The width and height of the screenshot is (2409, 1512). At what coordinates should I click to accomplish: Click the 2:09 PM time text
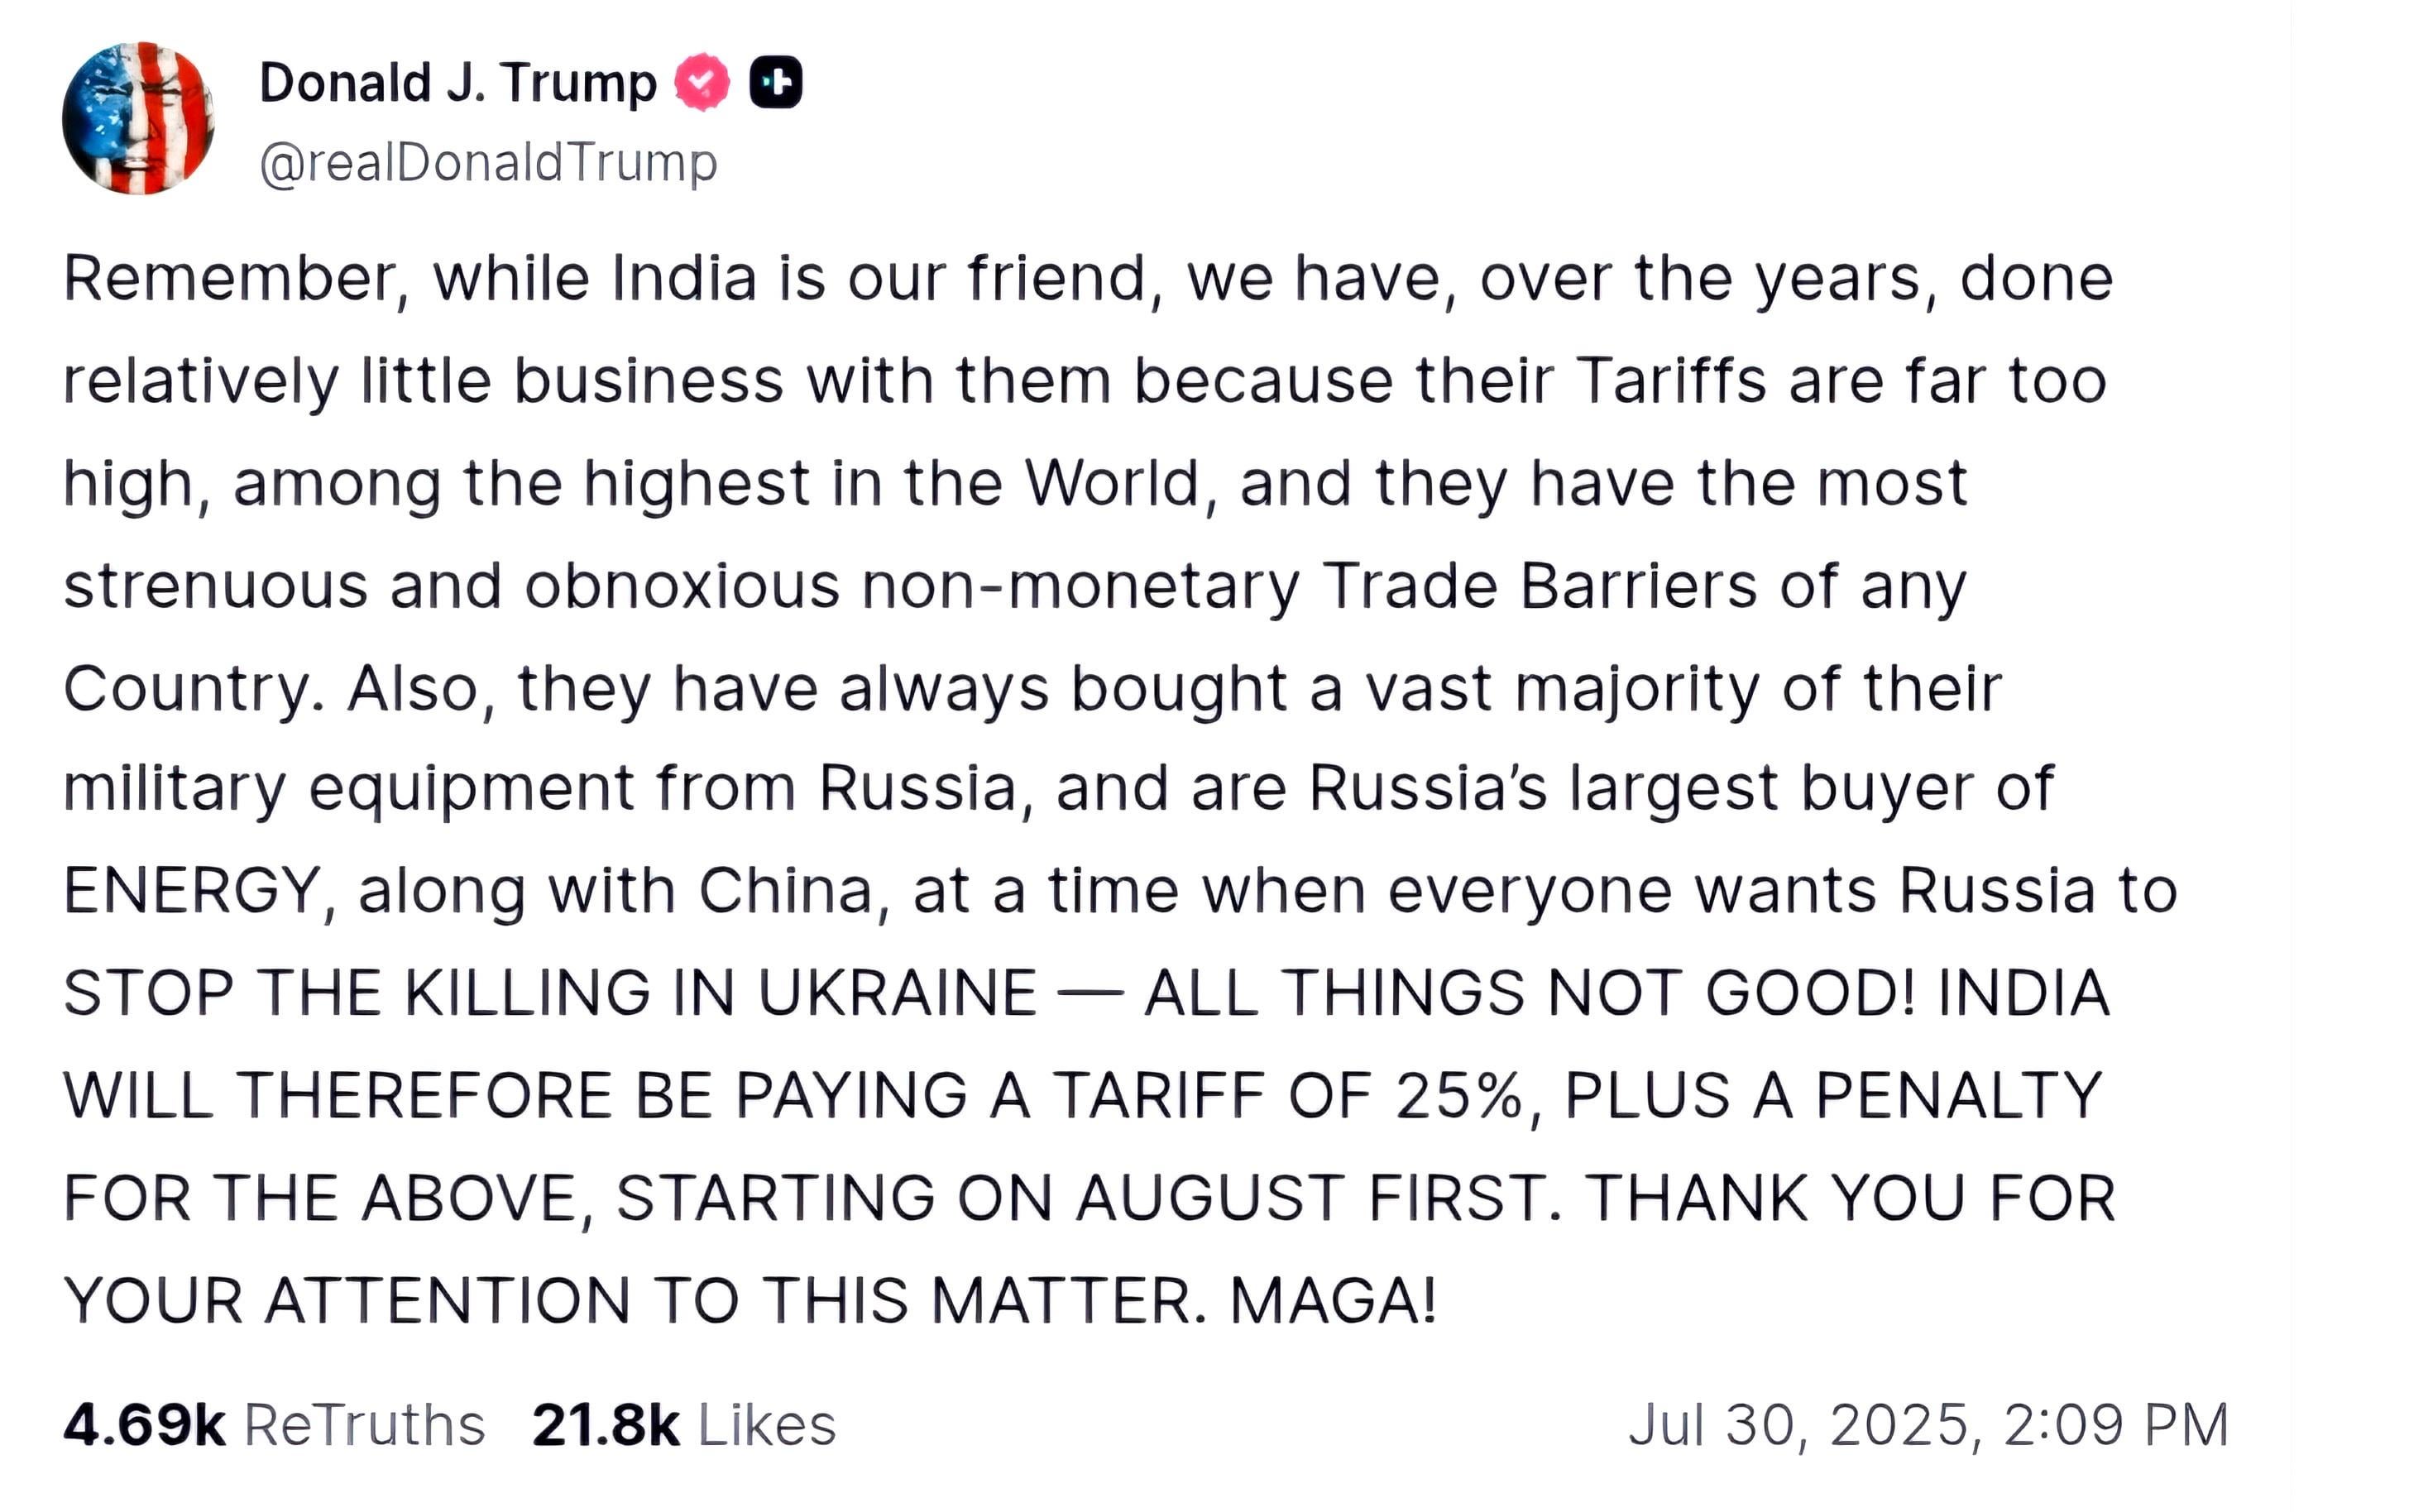tap(2116, 1425)
